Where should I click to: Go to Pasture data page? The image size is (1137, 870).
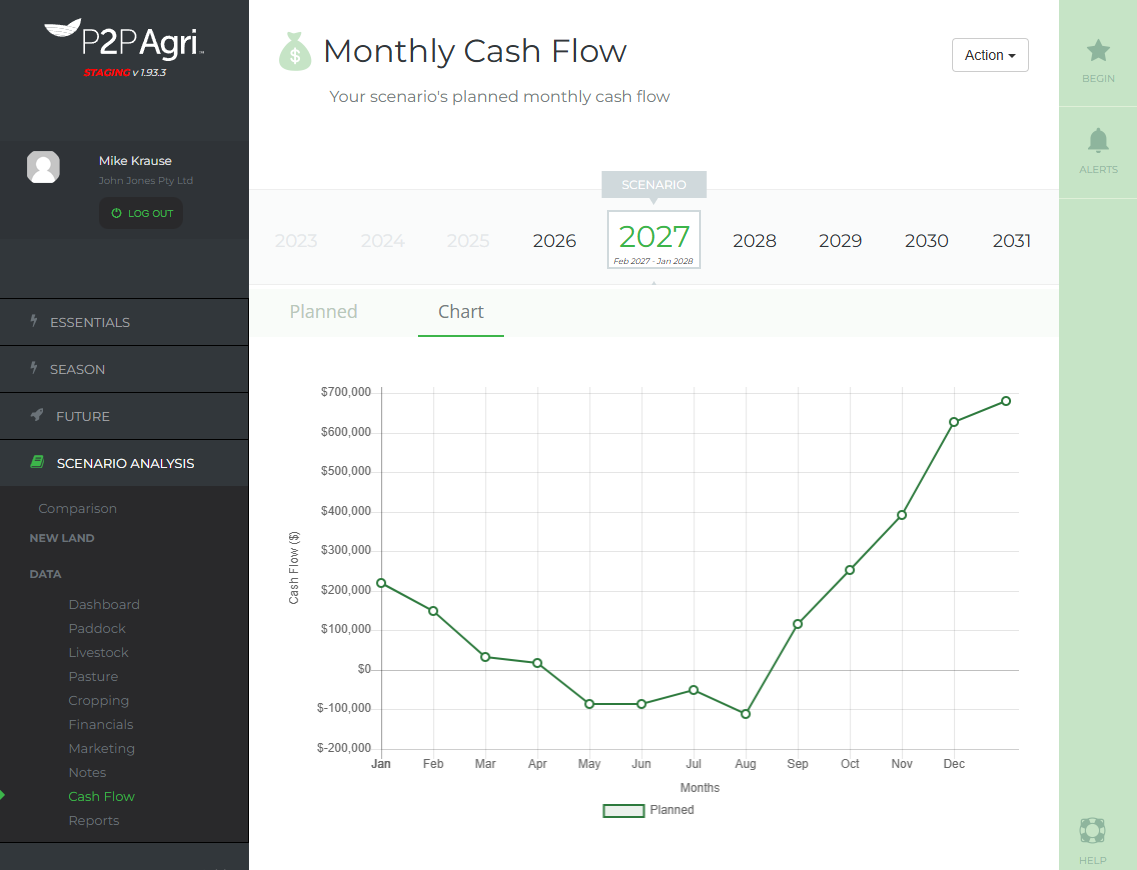click(x=93, y=676)
